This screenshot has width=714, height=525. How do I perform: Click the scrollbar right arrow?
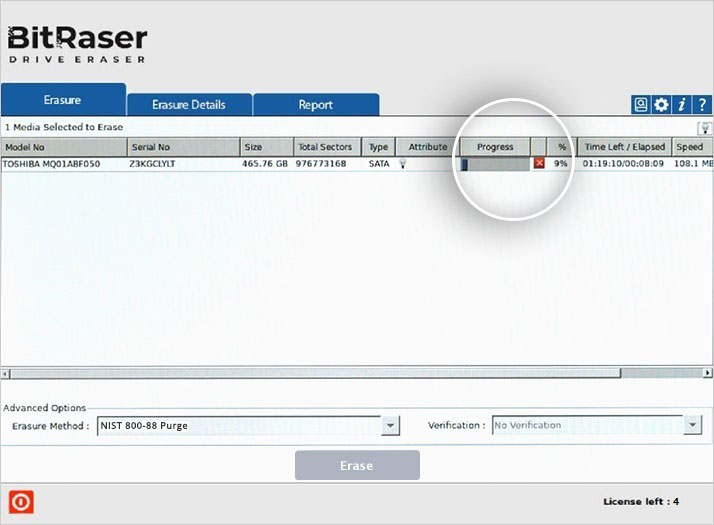coord(708,373)
